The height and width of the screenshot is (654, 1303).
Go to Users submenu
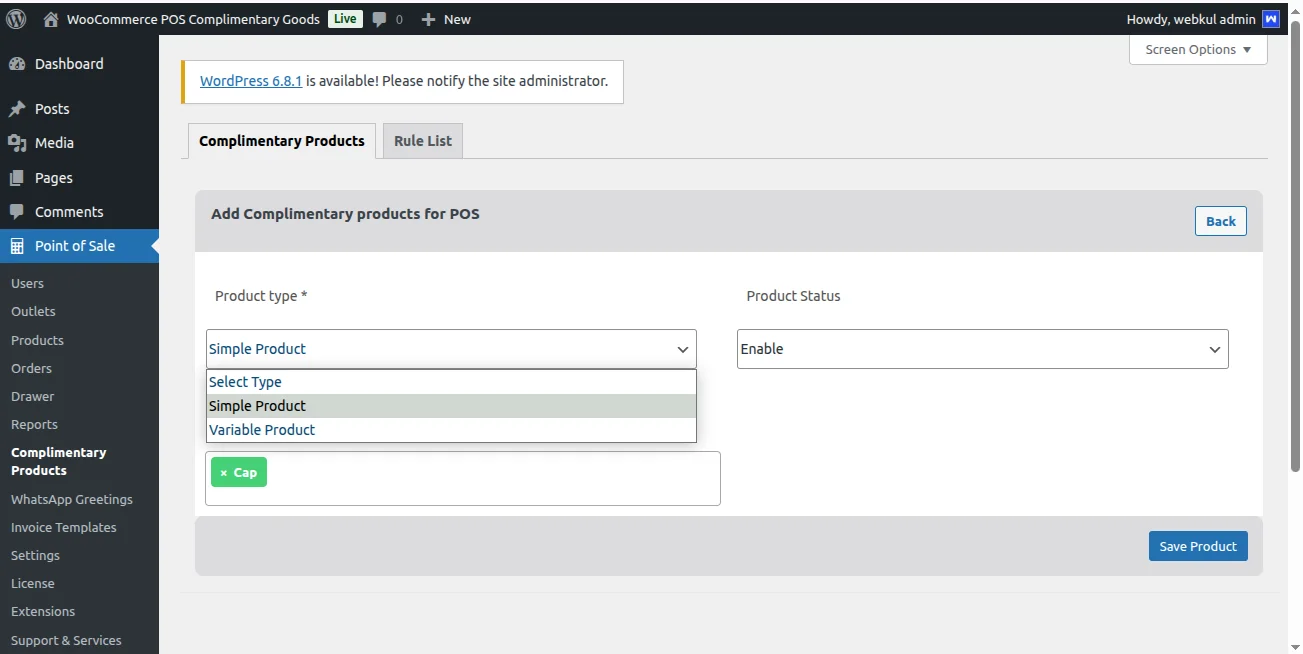click(x=27, y=284)
